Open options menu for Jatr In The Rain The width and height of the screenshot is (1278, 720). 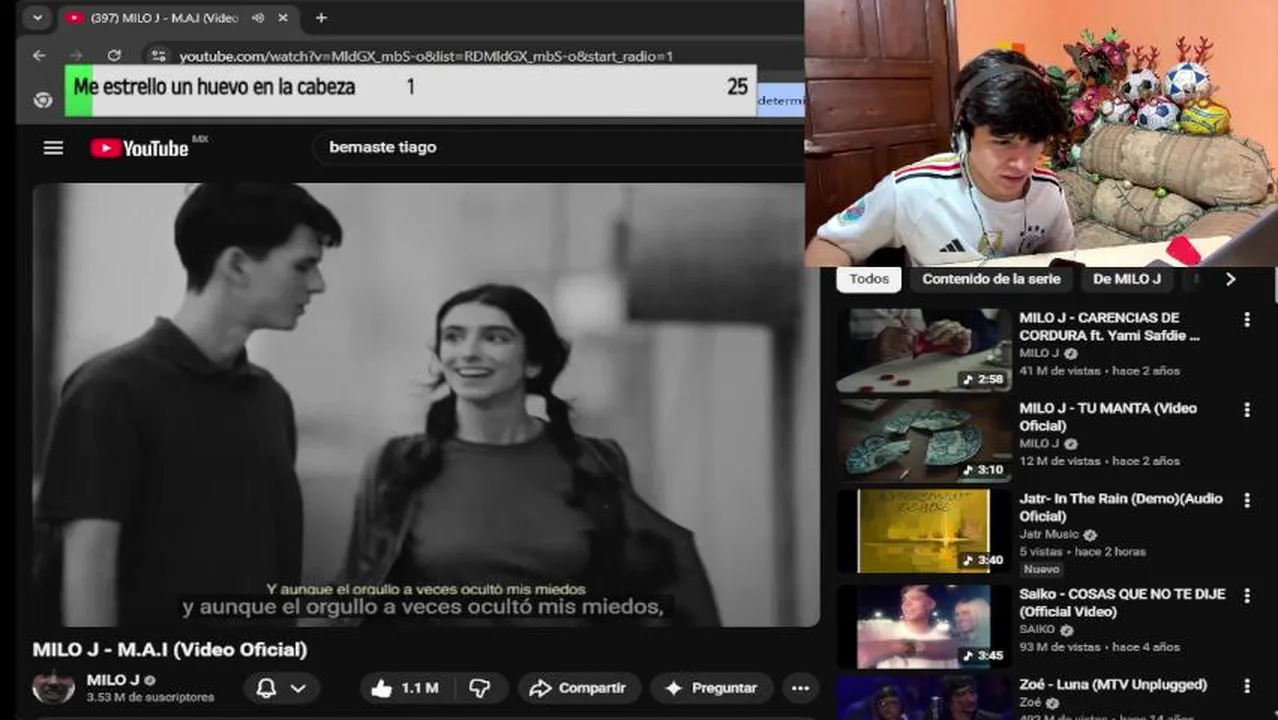(x=1246, y=500)
